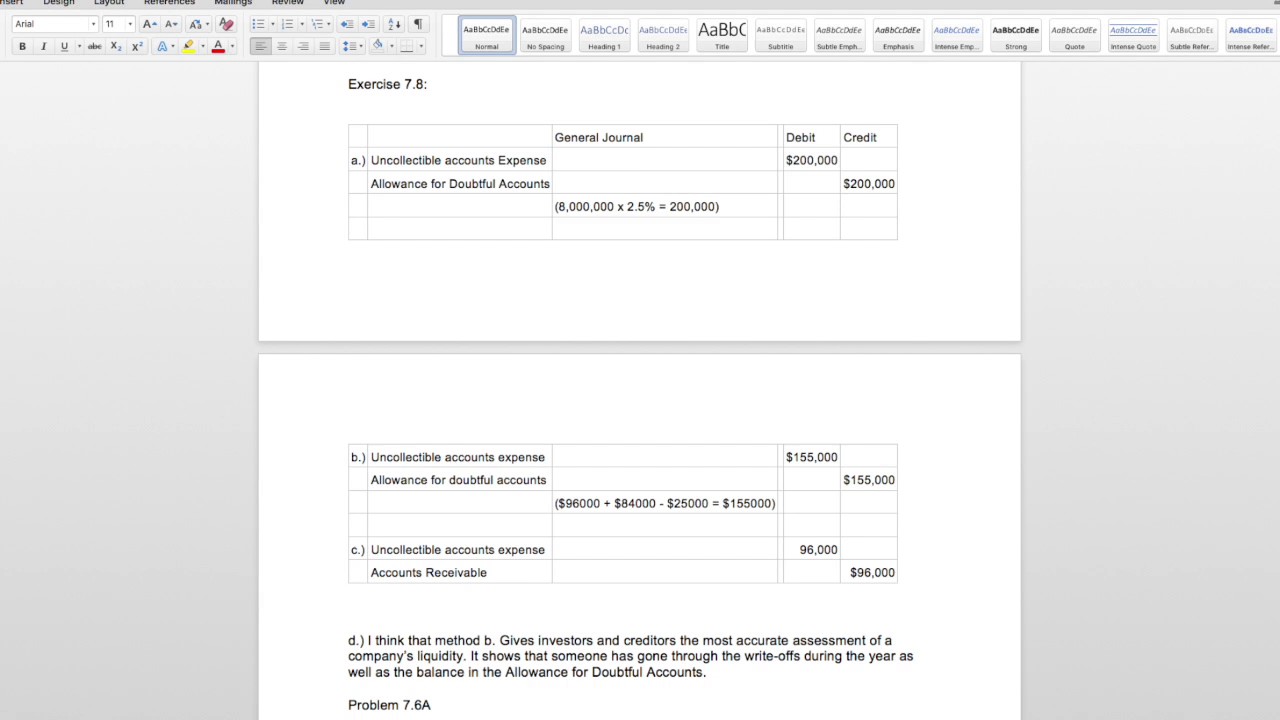Apply paragraph shading fill
This screenshot has height=720, width=1280.
(377, 46)
